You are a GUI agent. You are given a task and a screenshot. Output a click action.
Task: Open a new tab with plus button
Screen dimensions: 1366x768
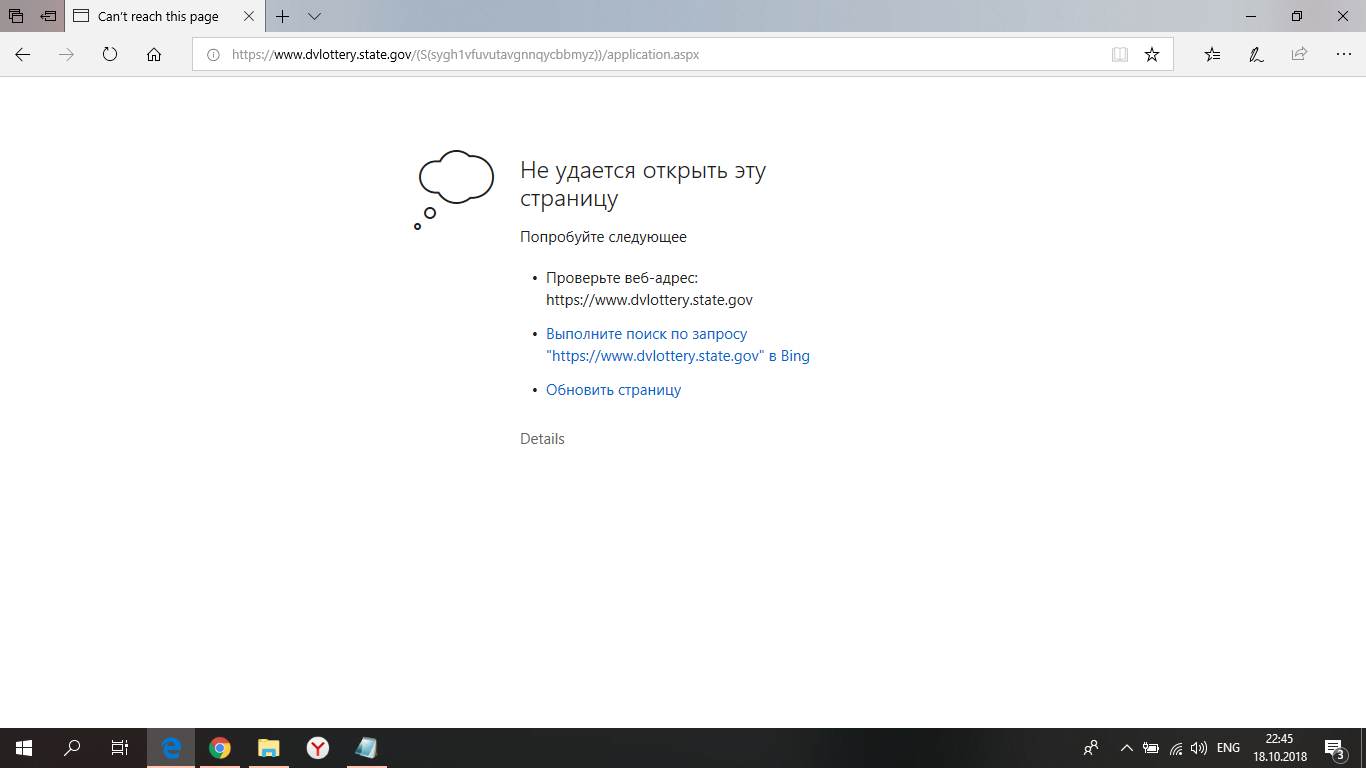tap(283, 17)
